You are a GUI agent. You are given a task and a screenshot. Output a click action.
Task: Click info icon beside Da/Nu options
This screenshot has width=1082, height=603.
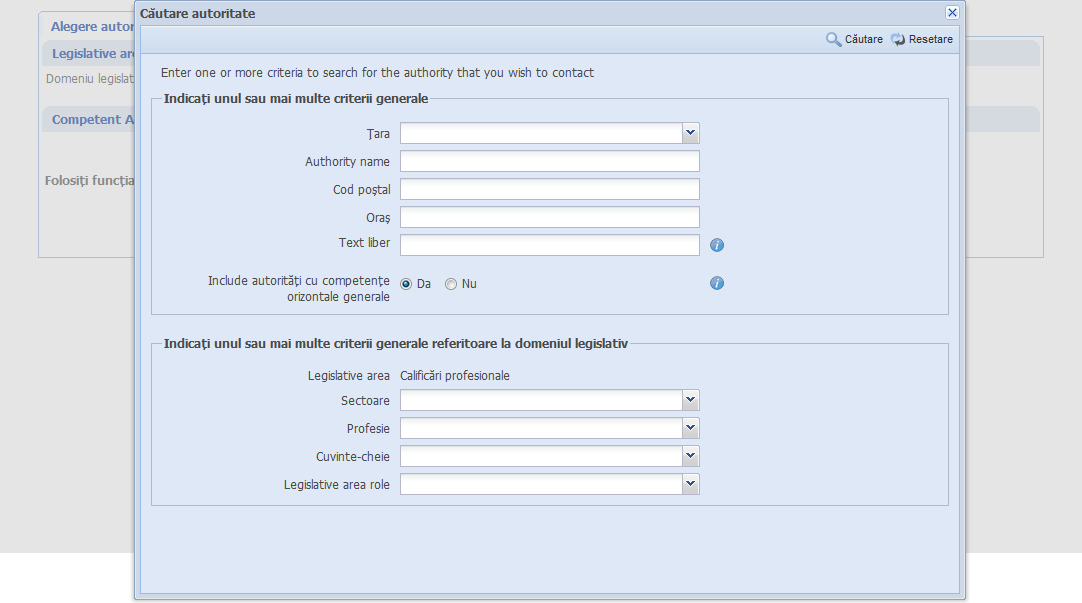tap(717, 283)
